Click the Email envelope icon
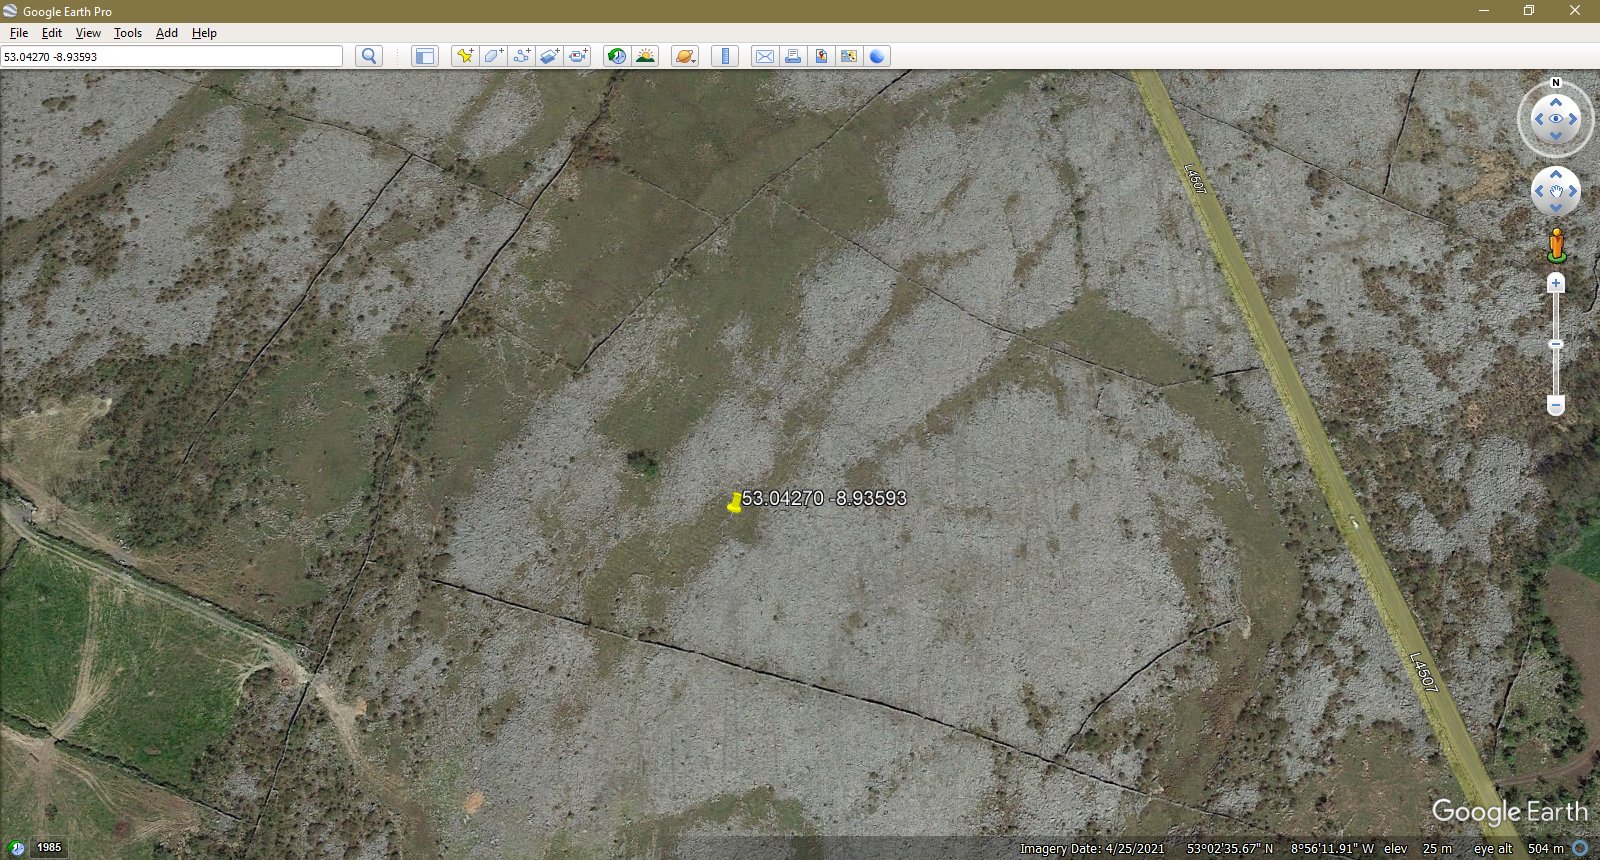Screen dimensions: 1600x860 765,56
